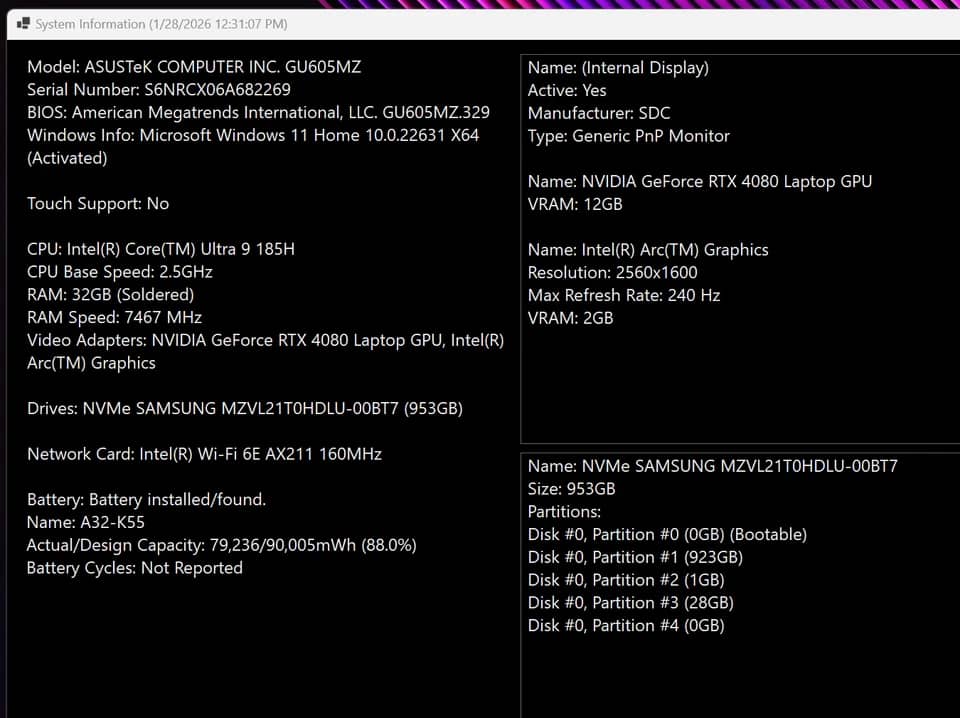Viewport: 960px width, 718px height.
Task: Click CPU Base Speed: 2.5GHz
Action: point(120,272)
